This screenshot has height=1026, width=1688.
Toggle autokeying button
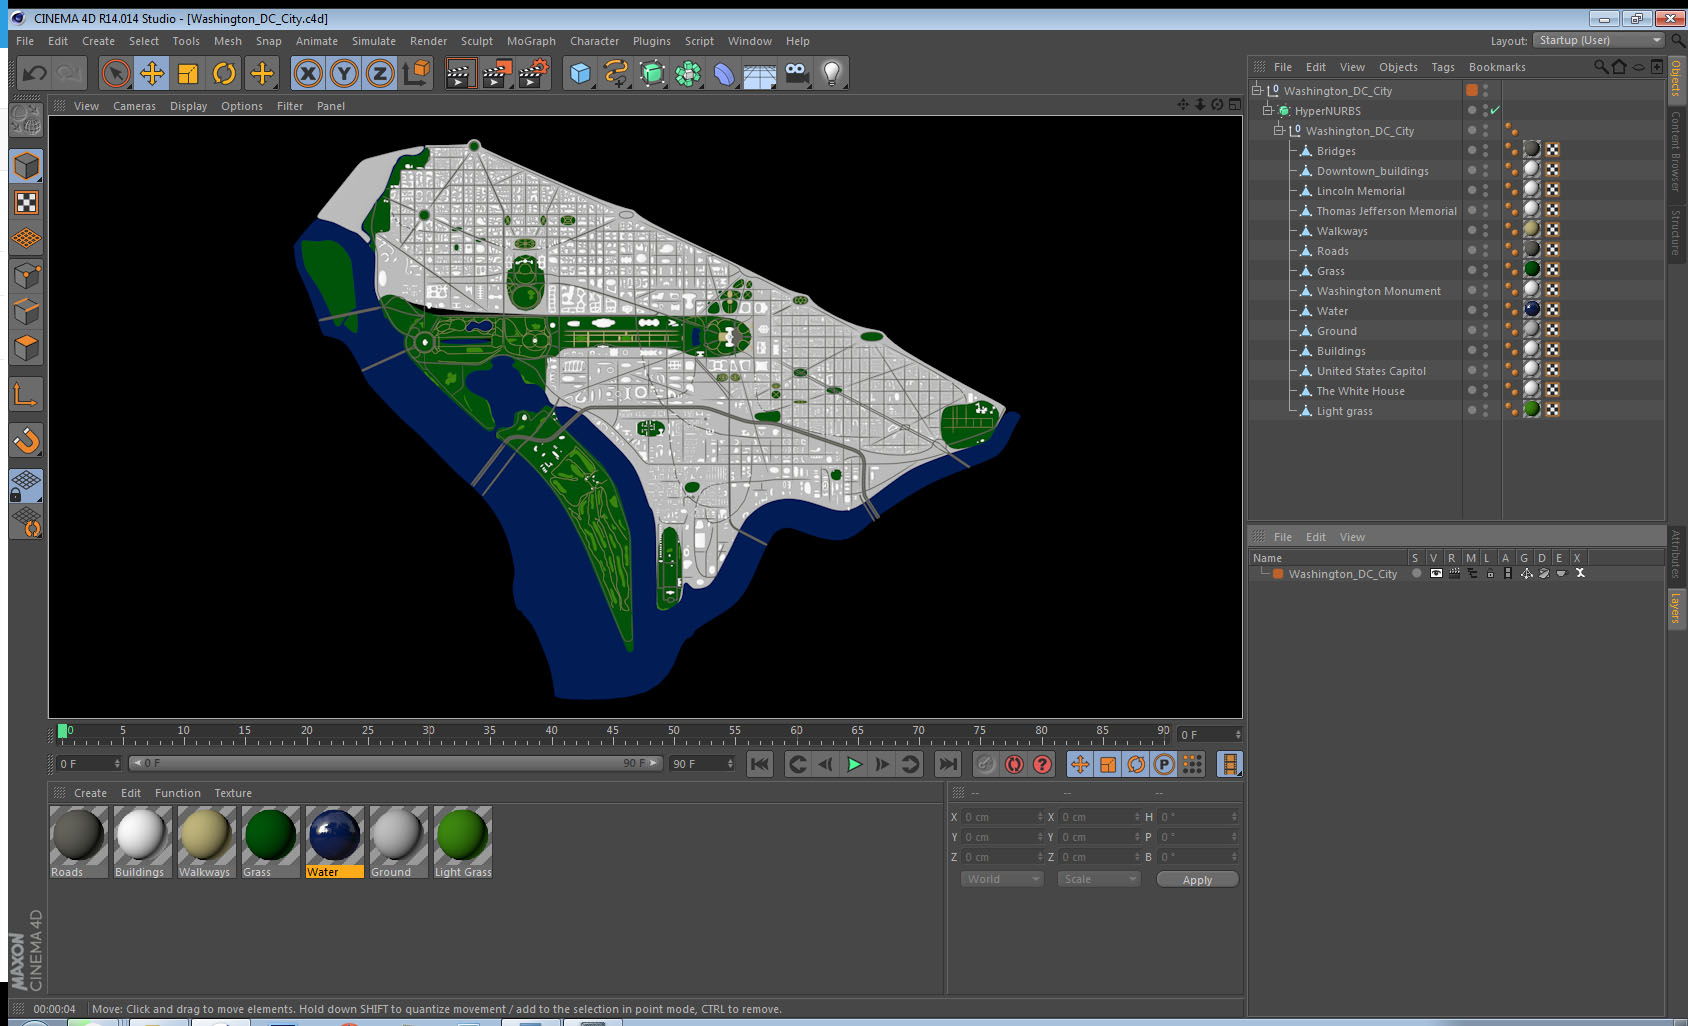tap(1014, 764)
